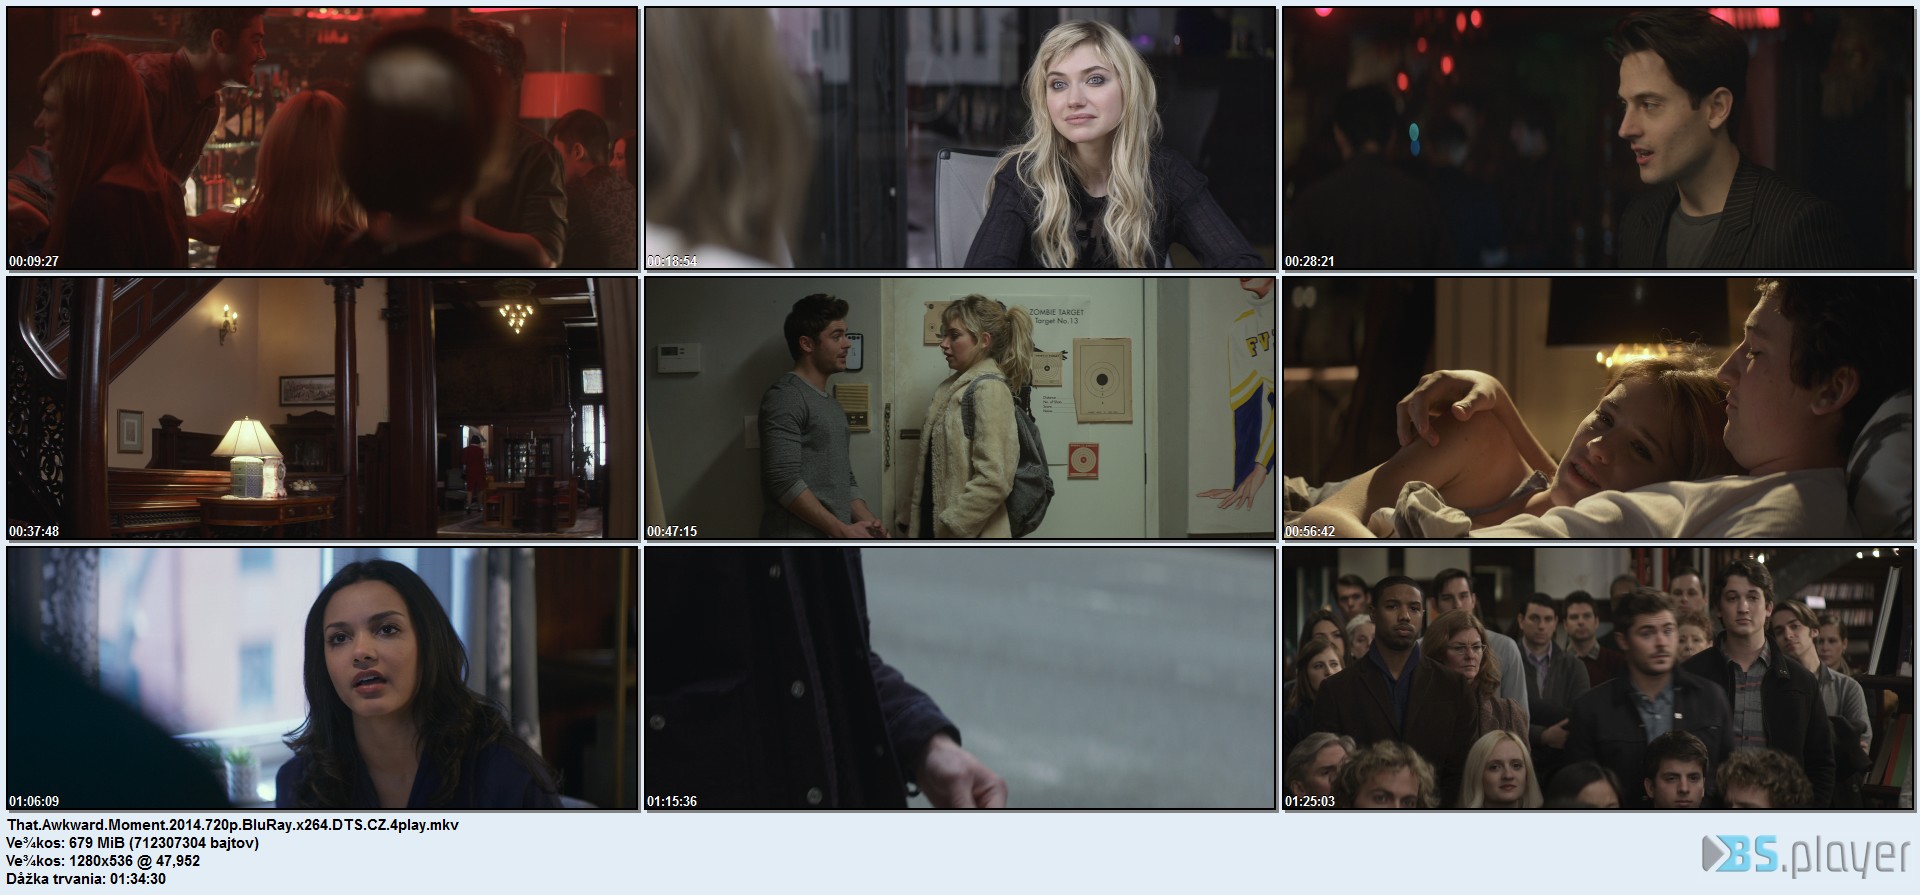Select the thumbnail of the blonde woman at a table

(x=960, y=138)
